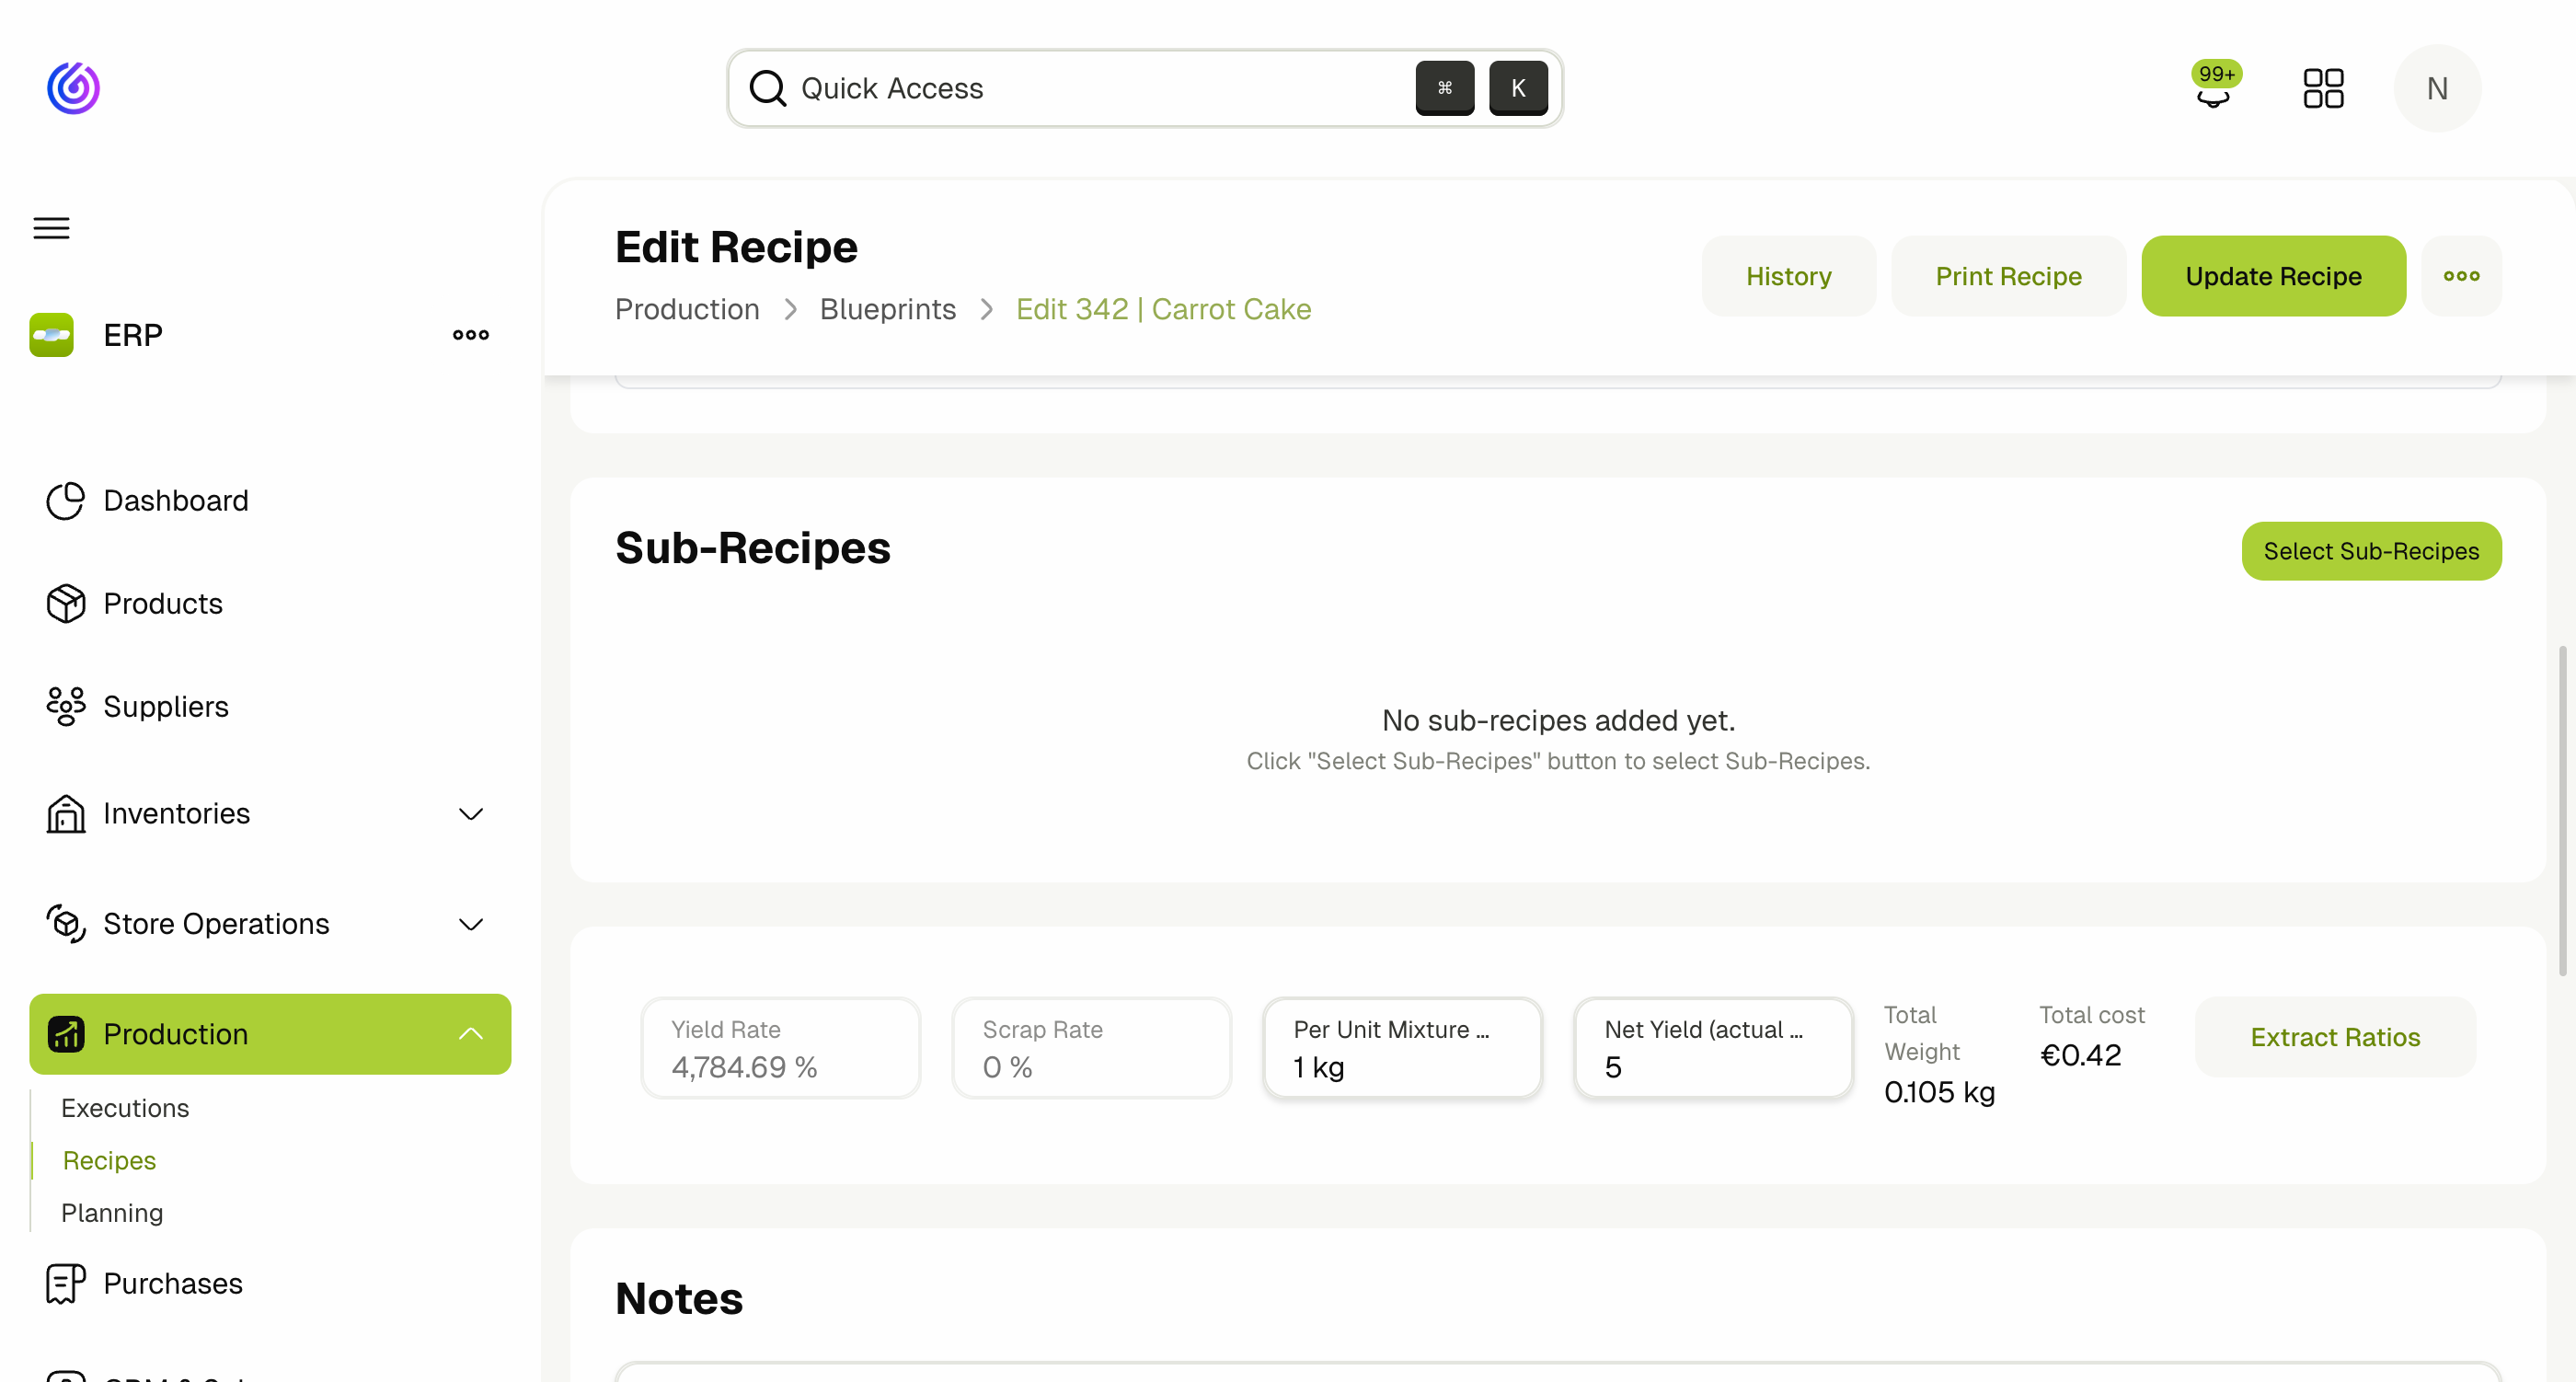2576x1382 pixels.
Task: Expand the Inventories section
Action: pos(471,814)
